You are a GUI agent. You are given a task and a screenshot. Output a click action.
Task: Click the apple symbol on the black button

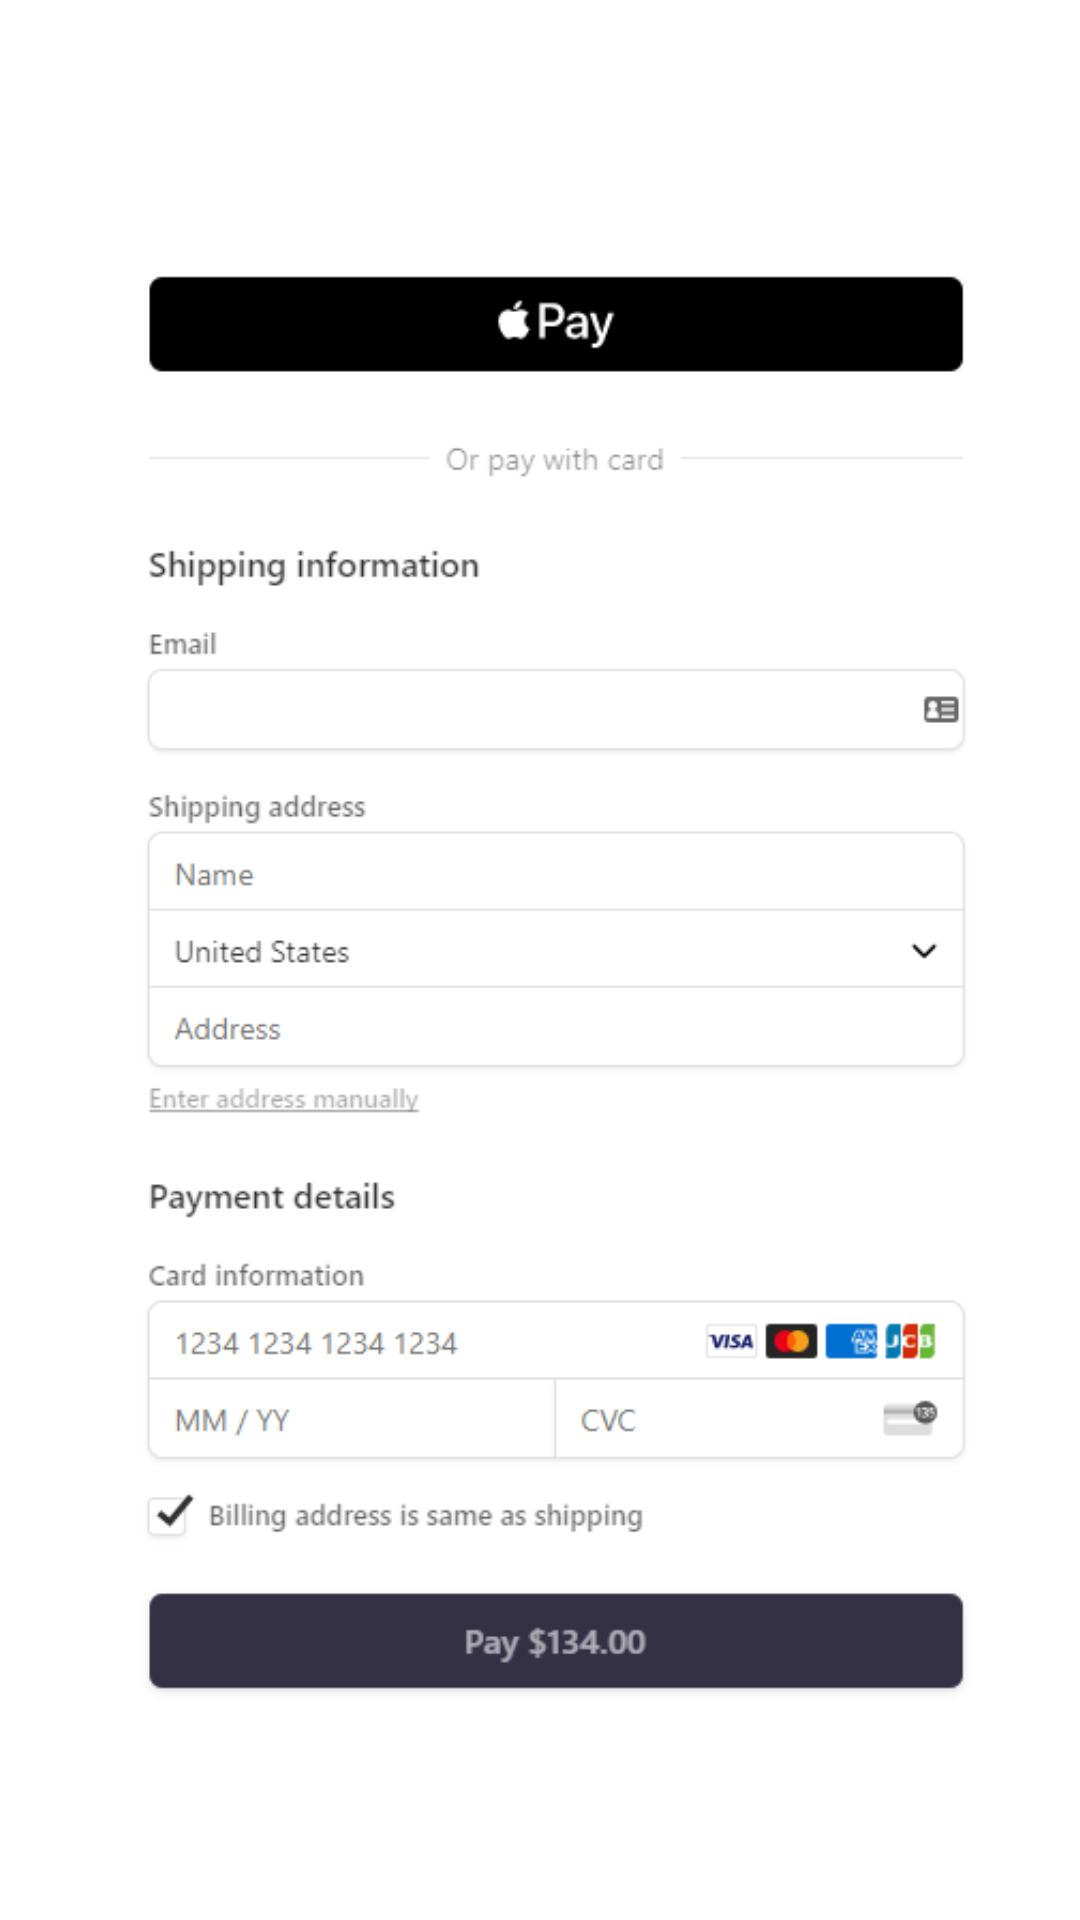(x=512, y=320)
